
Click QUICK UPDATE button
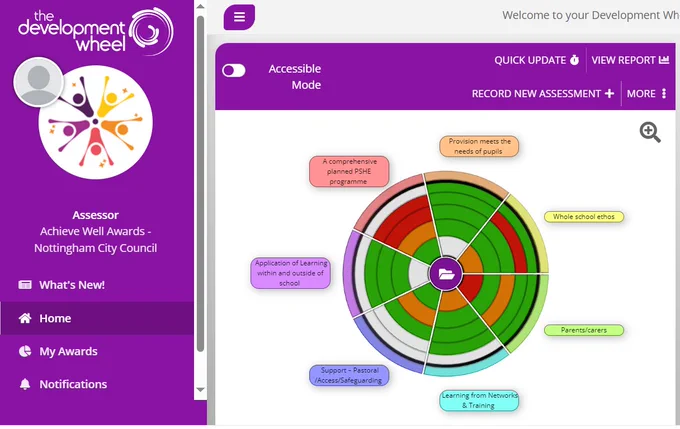[x=537, y=60]
